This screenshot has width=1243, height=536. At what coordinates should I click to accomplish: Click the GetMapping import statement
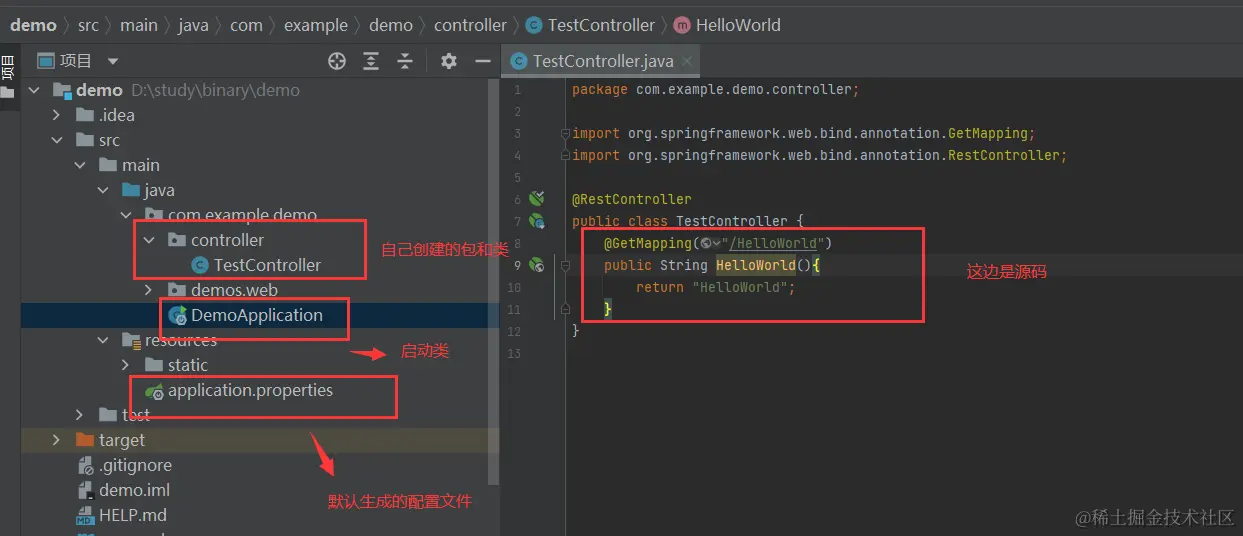point(803,133)
